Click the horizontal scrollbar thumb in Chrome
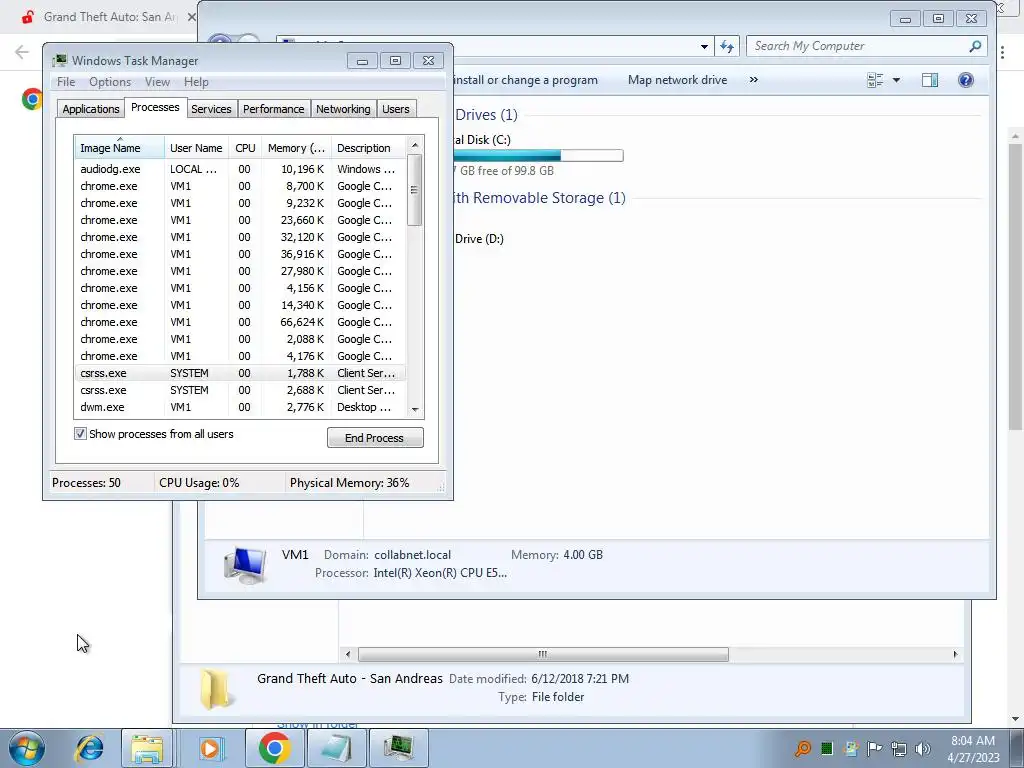The height and width of the screenshot is (768, 1024). (x=543, y=654)
